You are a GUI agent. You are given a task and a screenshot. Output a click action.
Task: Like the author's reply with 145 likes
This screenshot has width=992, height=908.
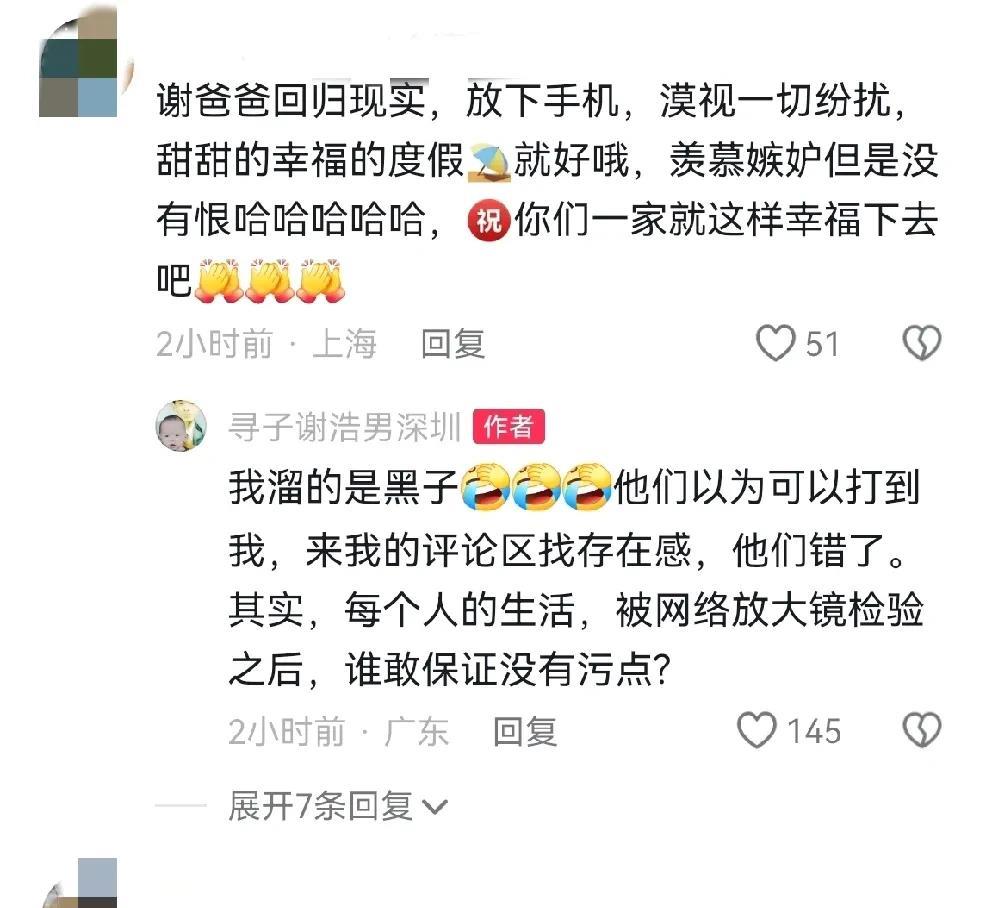[757, 730]
